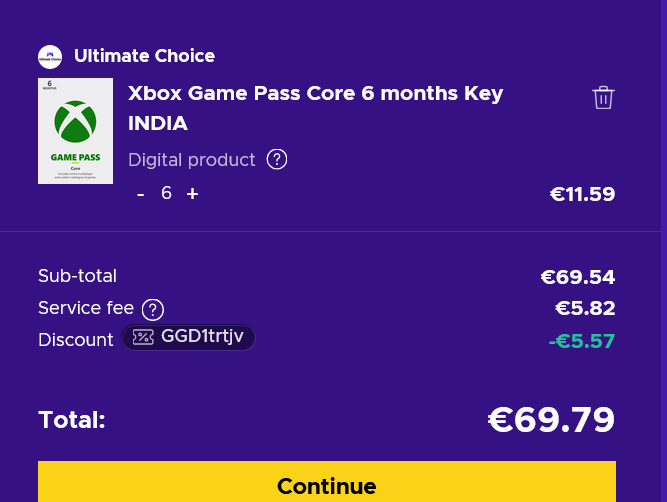This screenshot has height=502, width=667.
Task: Click the coupon ticket icon in discount chip
Action: click(143, 337)
